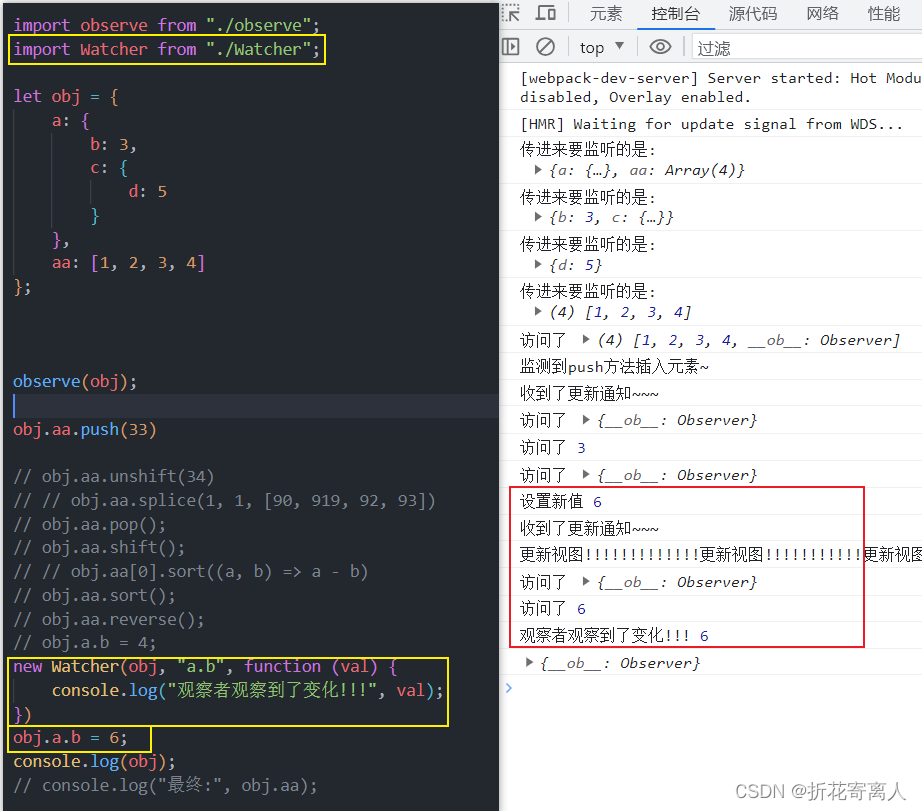Show the console sidebar panel icon
The width and height of the screenshot is (922, 811).
point(511,46)
